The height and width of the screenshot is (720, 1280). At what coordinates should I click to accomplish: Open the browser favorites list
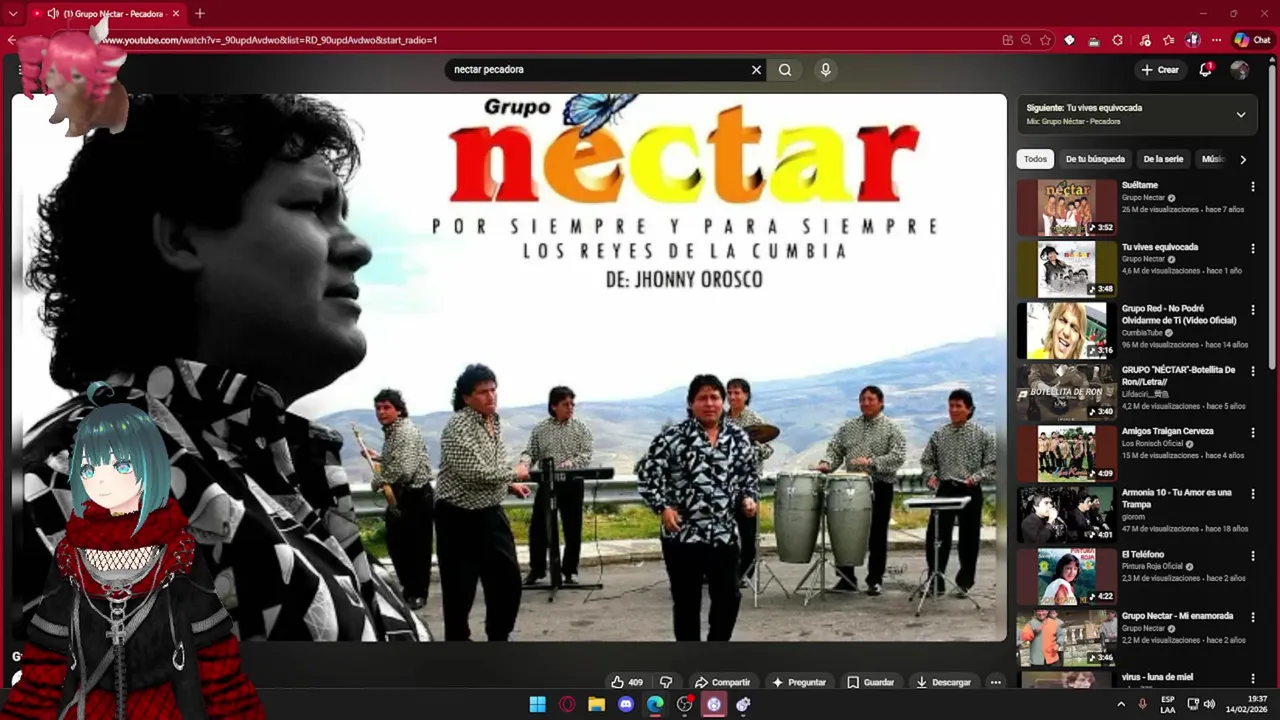(1169, 40)
